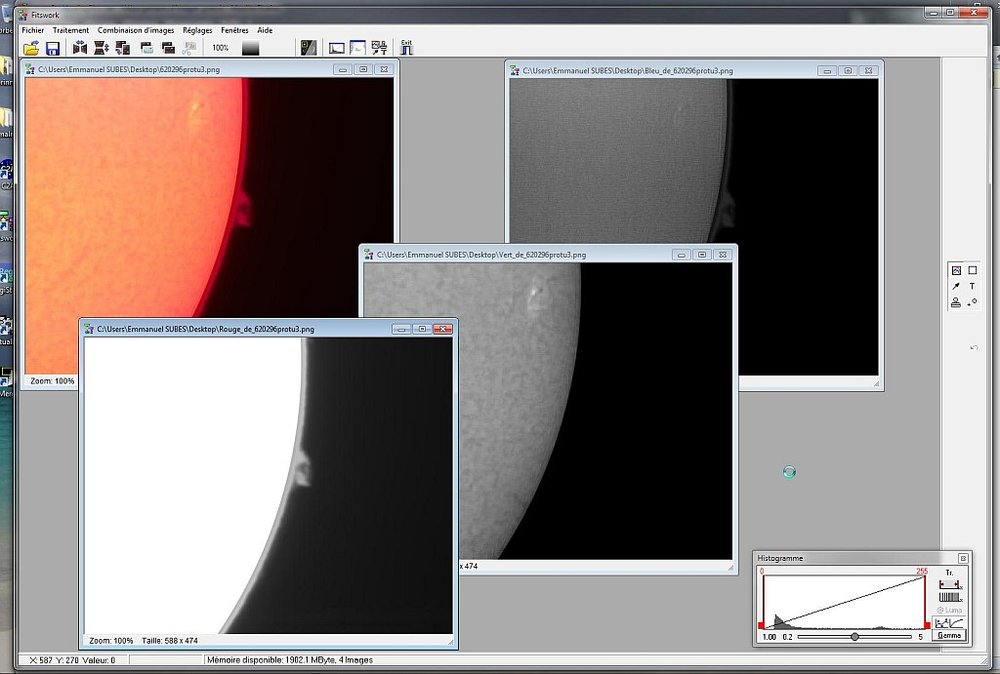This screenshot has width=1000, height=674.
Task: Open the Fichier menu
Action: tap(33, 30)
